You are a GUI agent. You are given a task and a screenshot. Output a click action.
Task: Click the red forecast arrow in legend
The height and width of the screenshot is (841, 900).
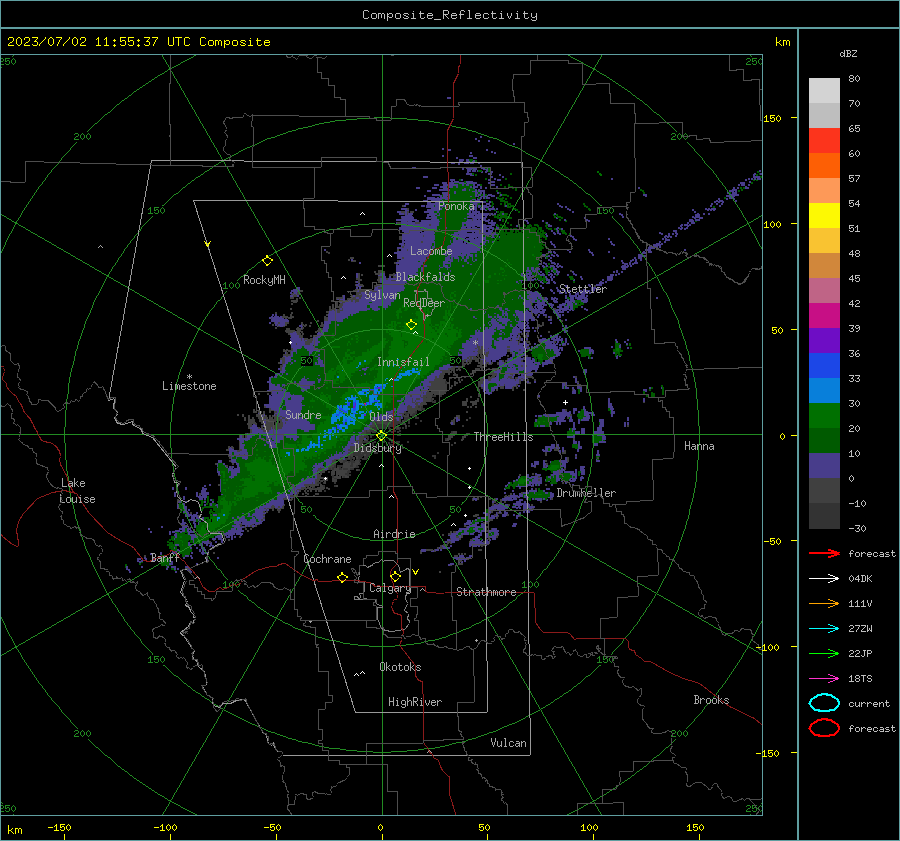(824, 553)
